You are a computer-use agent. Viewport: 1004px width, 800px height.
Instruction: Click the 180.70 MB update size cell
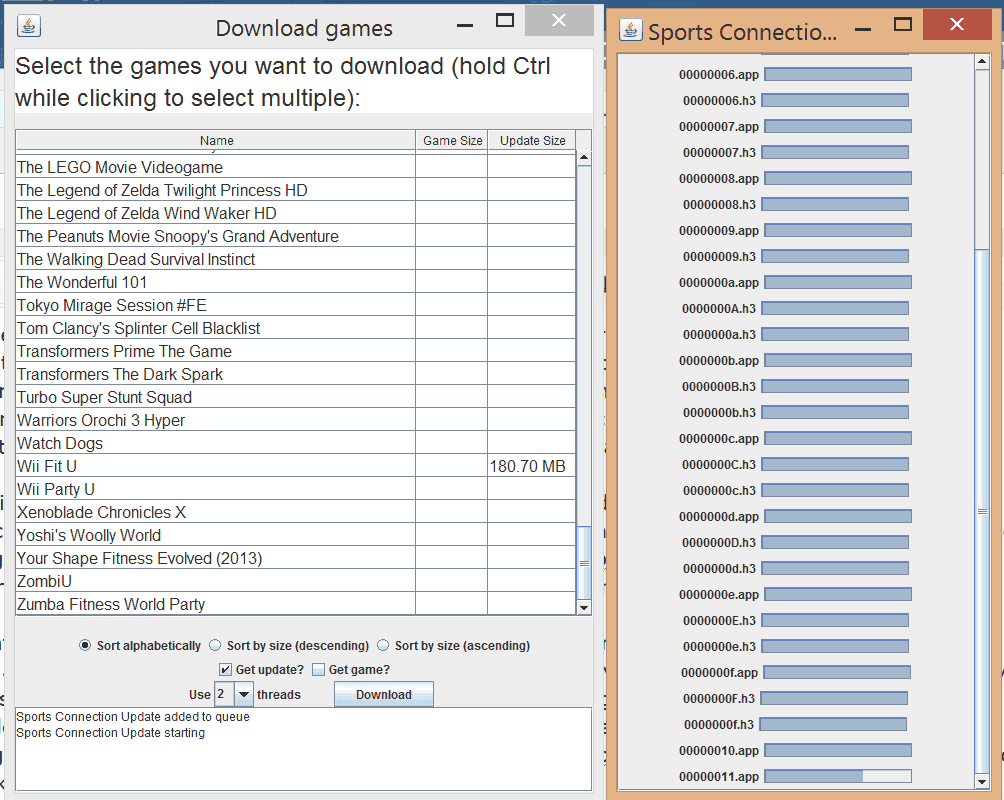[531, 466]
